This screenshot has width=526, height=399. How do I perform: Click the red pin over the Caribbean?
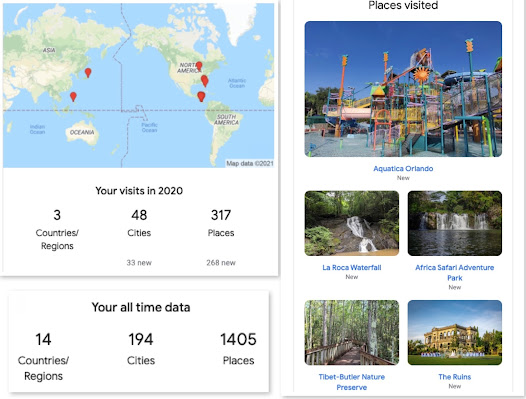click(201, 96)
